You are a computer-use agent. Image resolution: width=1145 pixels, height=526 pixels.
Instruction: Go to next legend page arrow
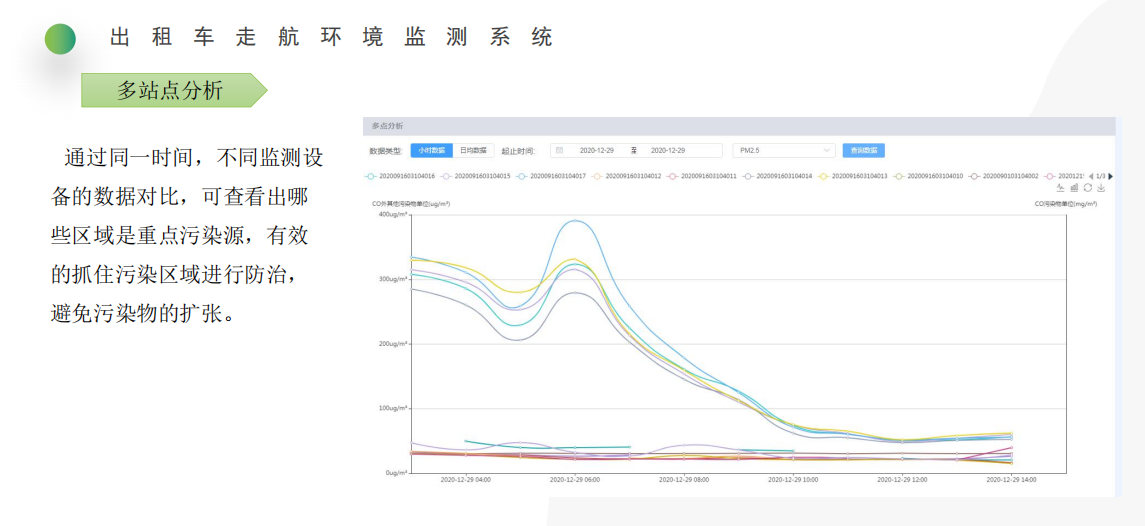coord(1111,176)
